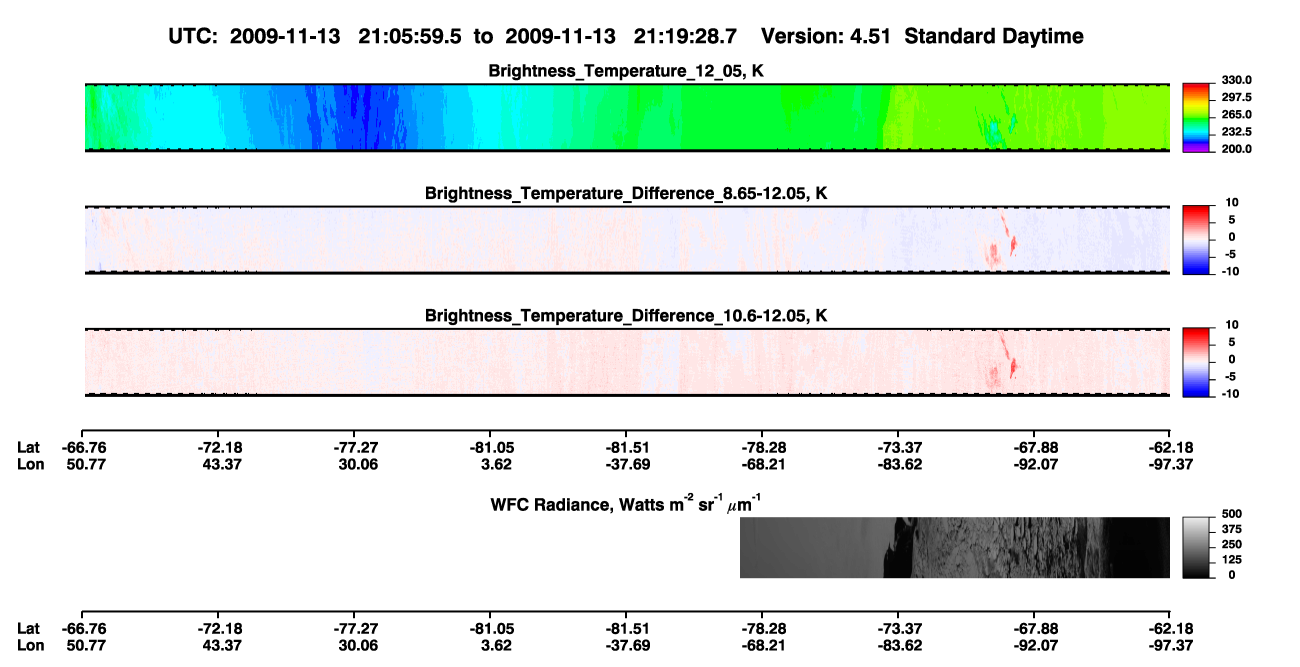
Task: Click the Brightness Temperature 12.05 image strip
Action: [626, 118]
